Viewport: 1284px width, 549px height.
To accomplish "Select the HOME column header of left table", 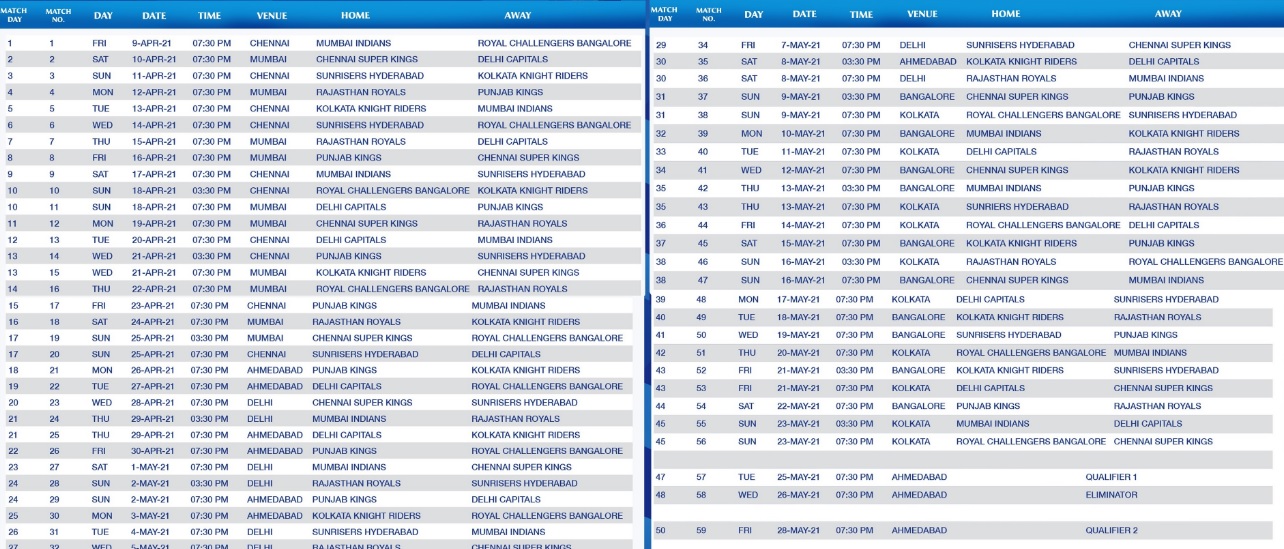I will pyautogui.click(x=355, y=15).
